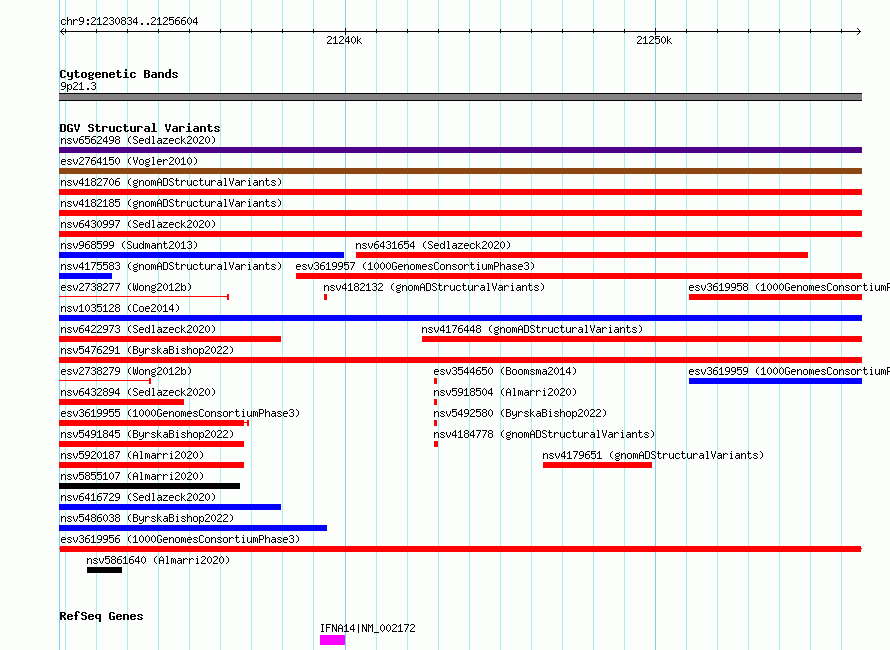
Task: Select the short blue nsv4175583 bar
Action: (x=85, y=276)
